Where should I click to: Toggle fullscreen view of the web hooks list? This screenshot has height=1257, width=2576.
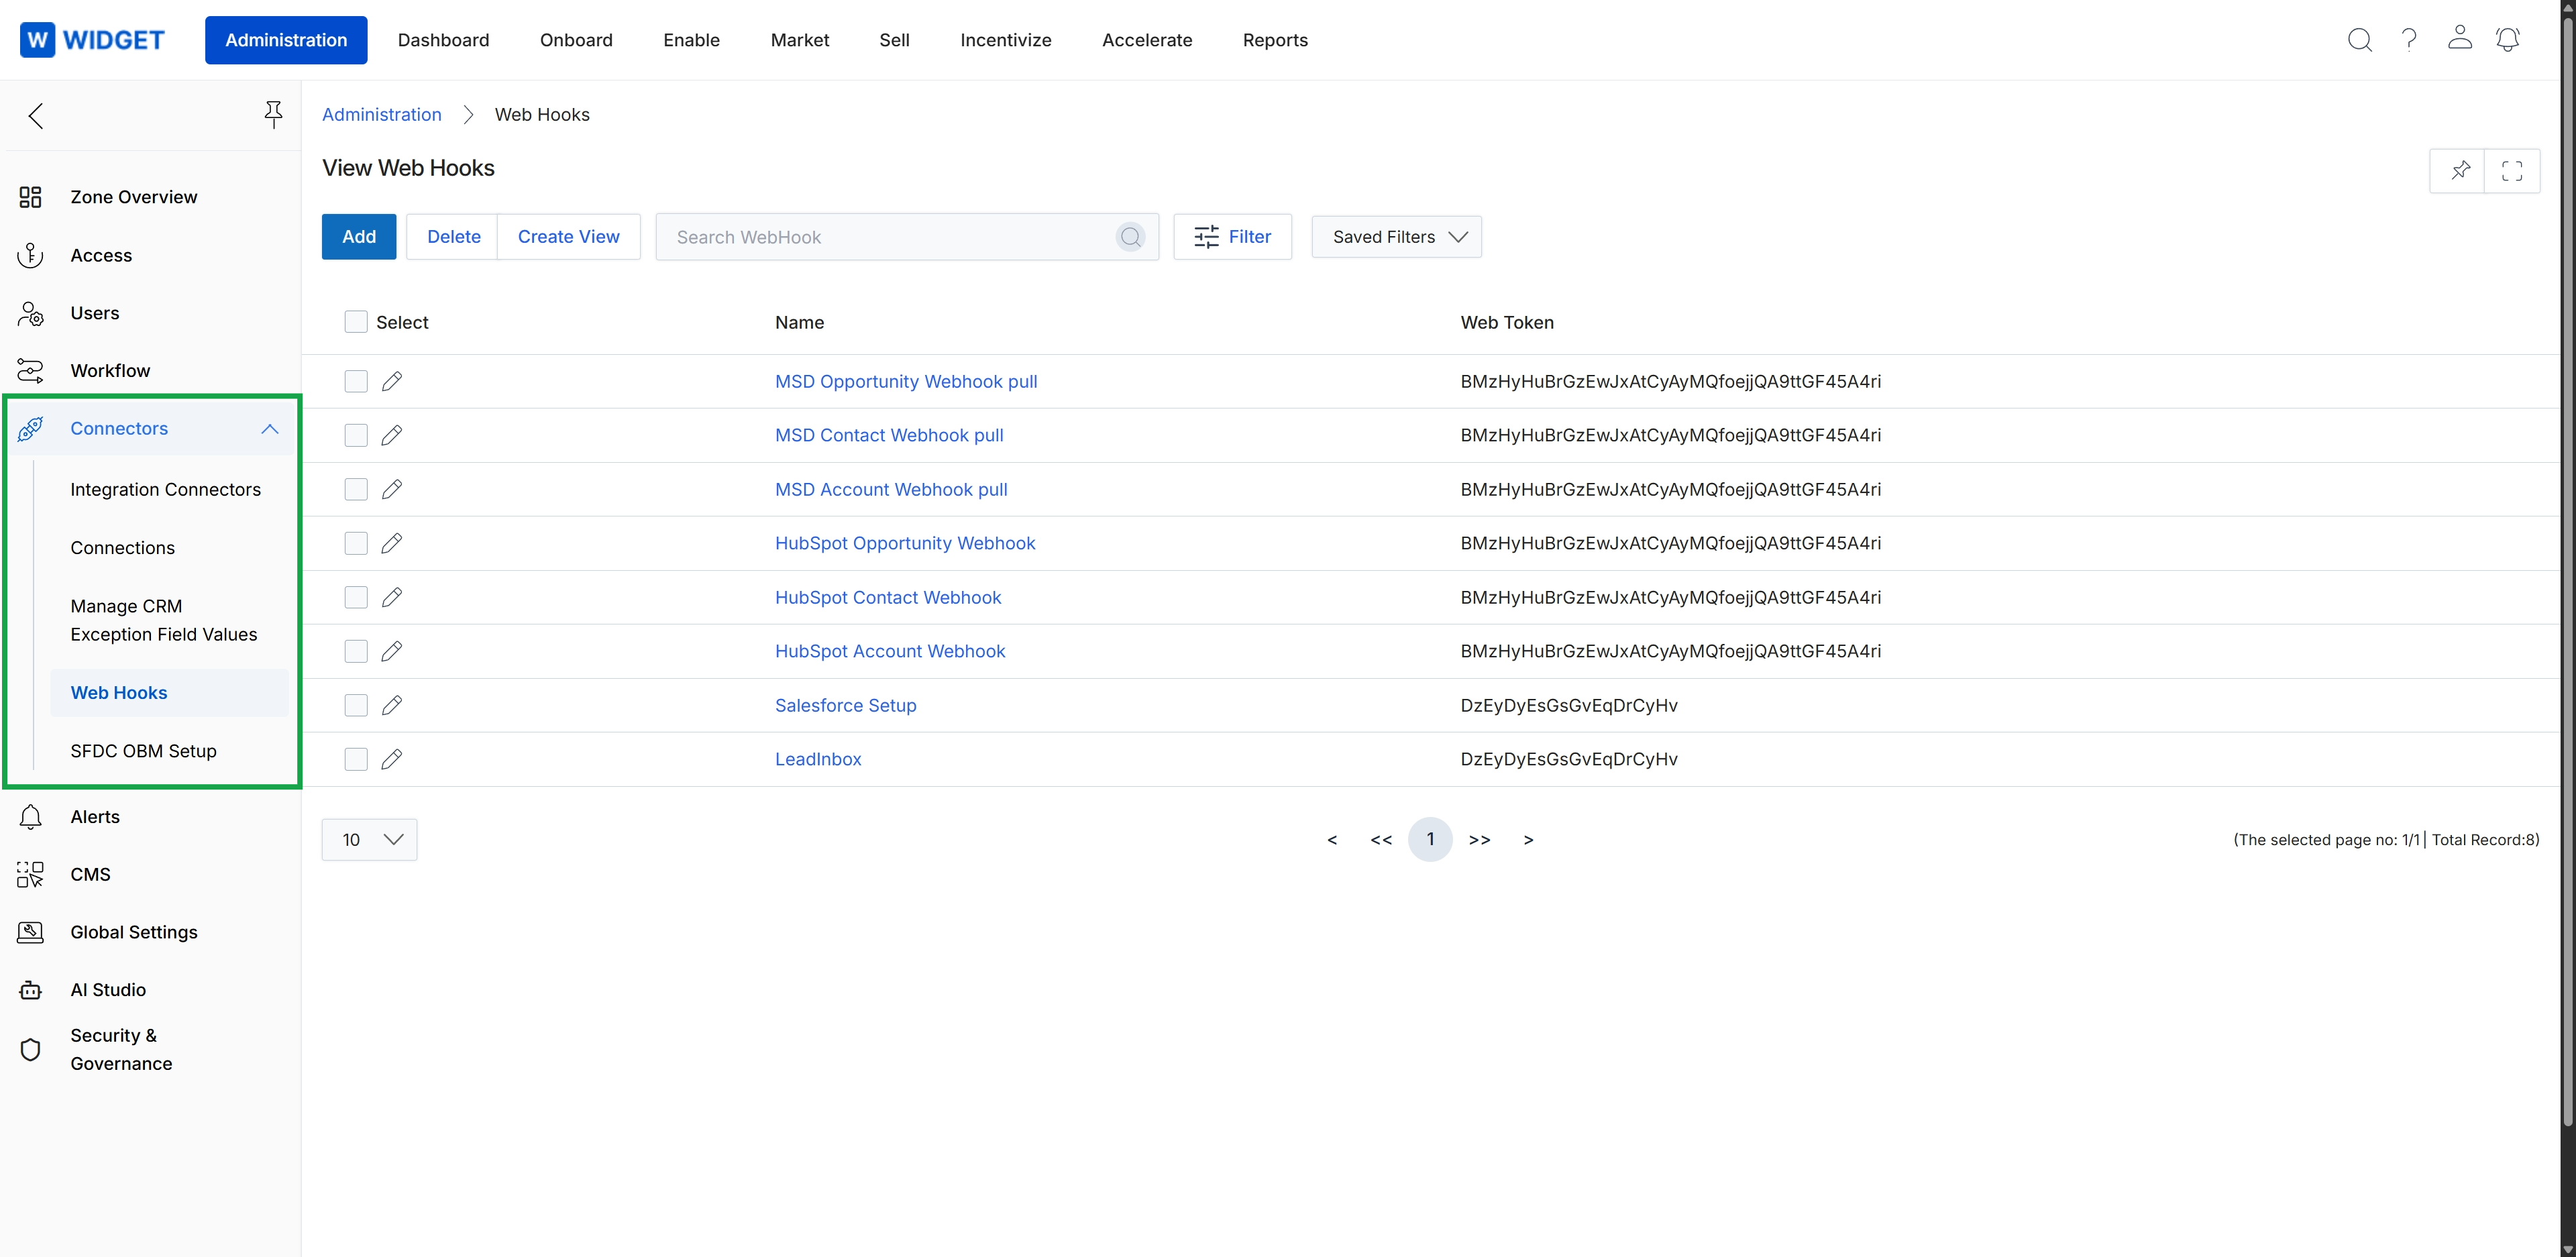coord(2511,170)
